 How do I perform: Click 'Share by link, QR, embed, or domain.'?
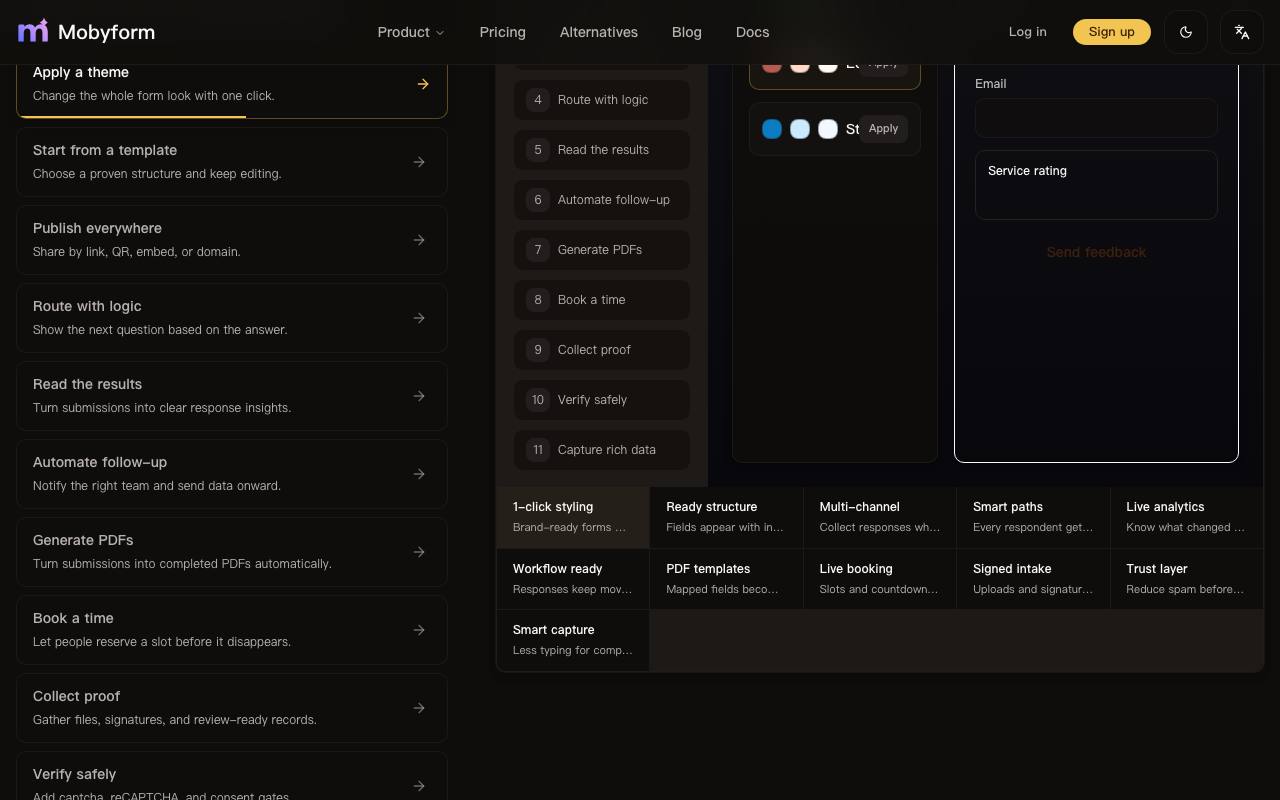click(x=137, y=252)
